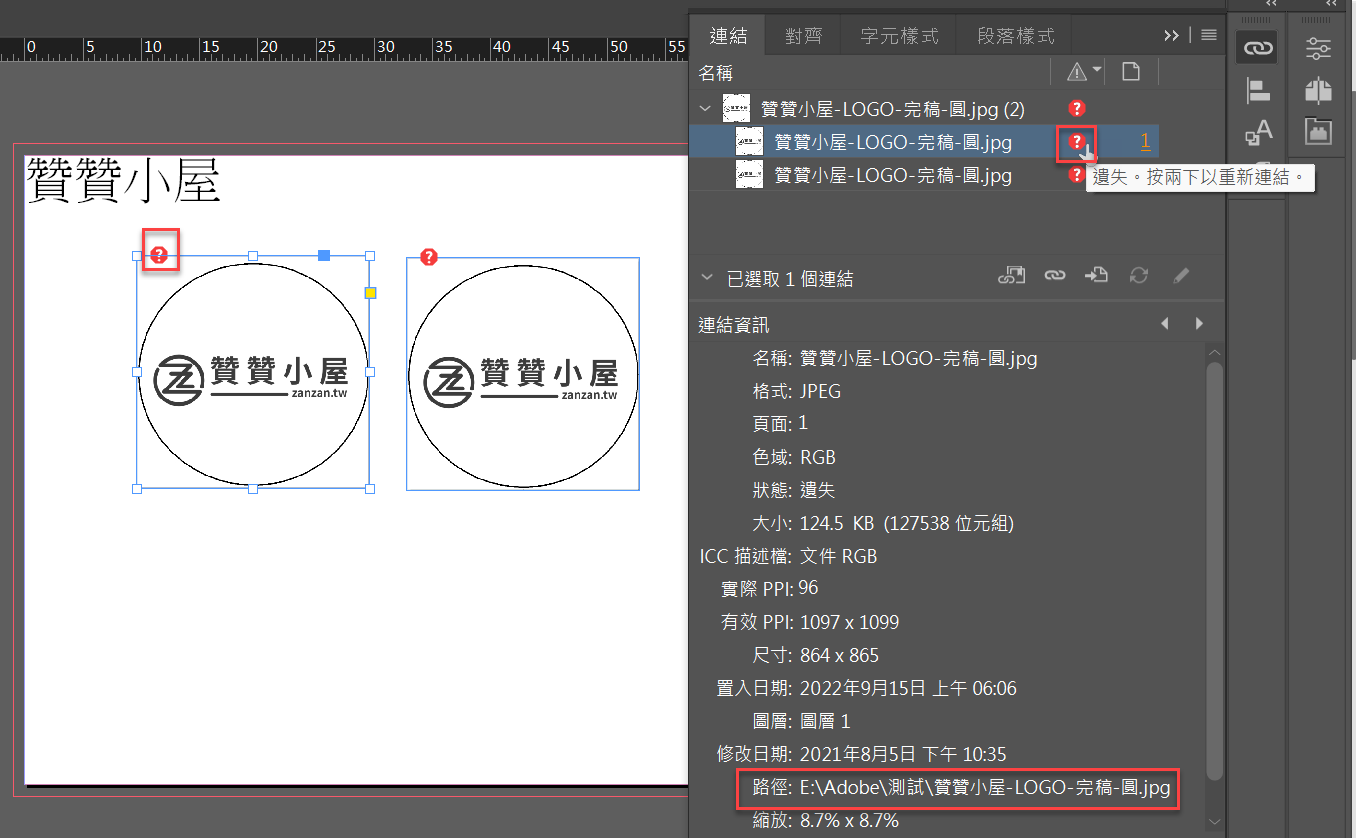Click the 修改日期 2021年8月5日 line
The image size is (1356, 838).
861,754
